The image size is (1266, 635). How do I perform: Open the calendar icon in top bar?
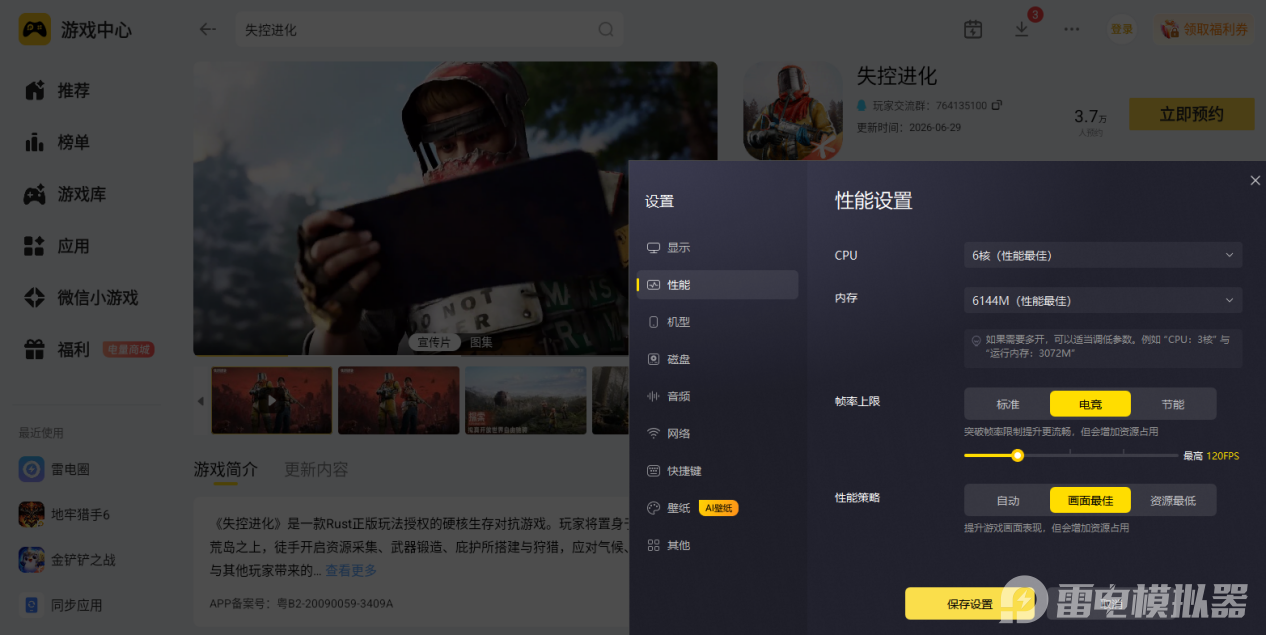pos(973,29)
